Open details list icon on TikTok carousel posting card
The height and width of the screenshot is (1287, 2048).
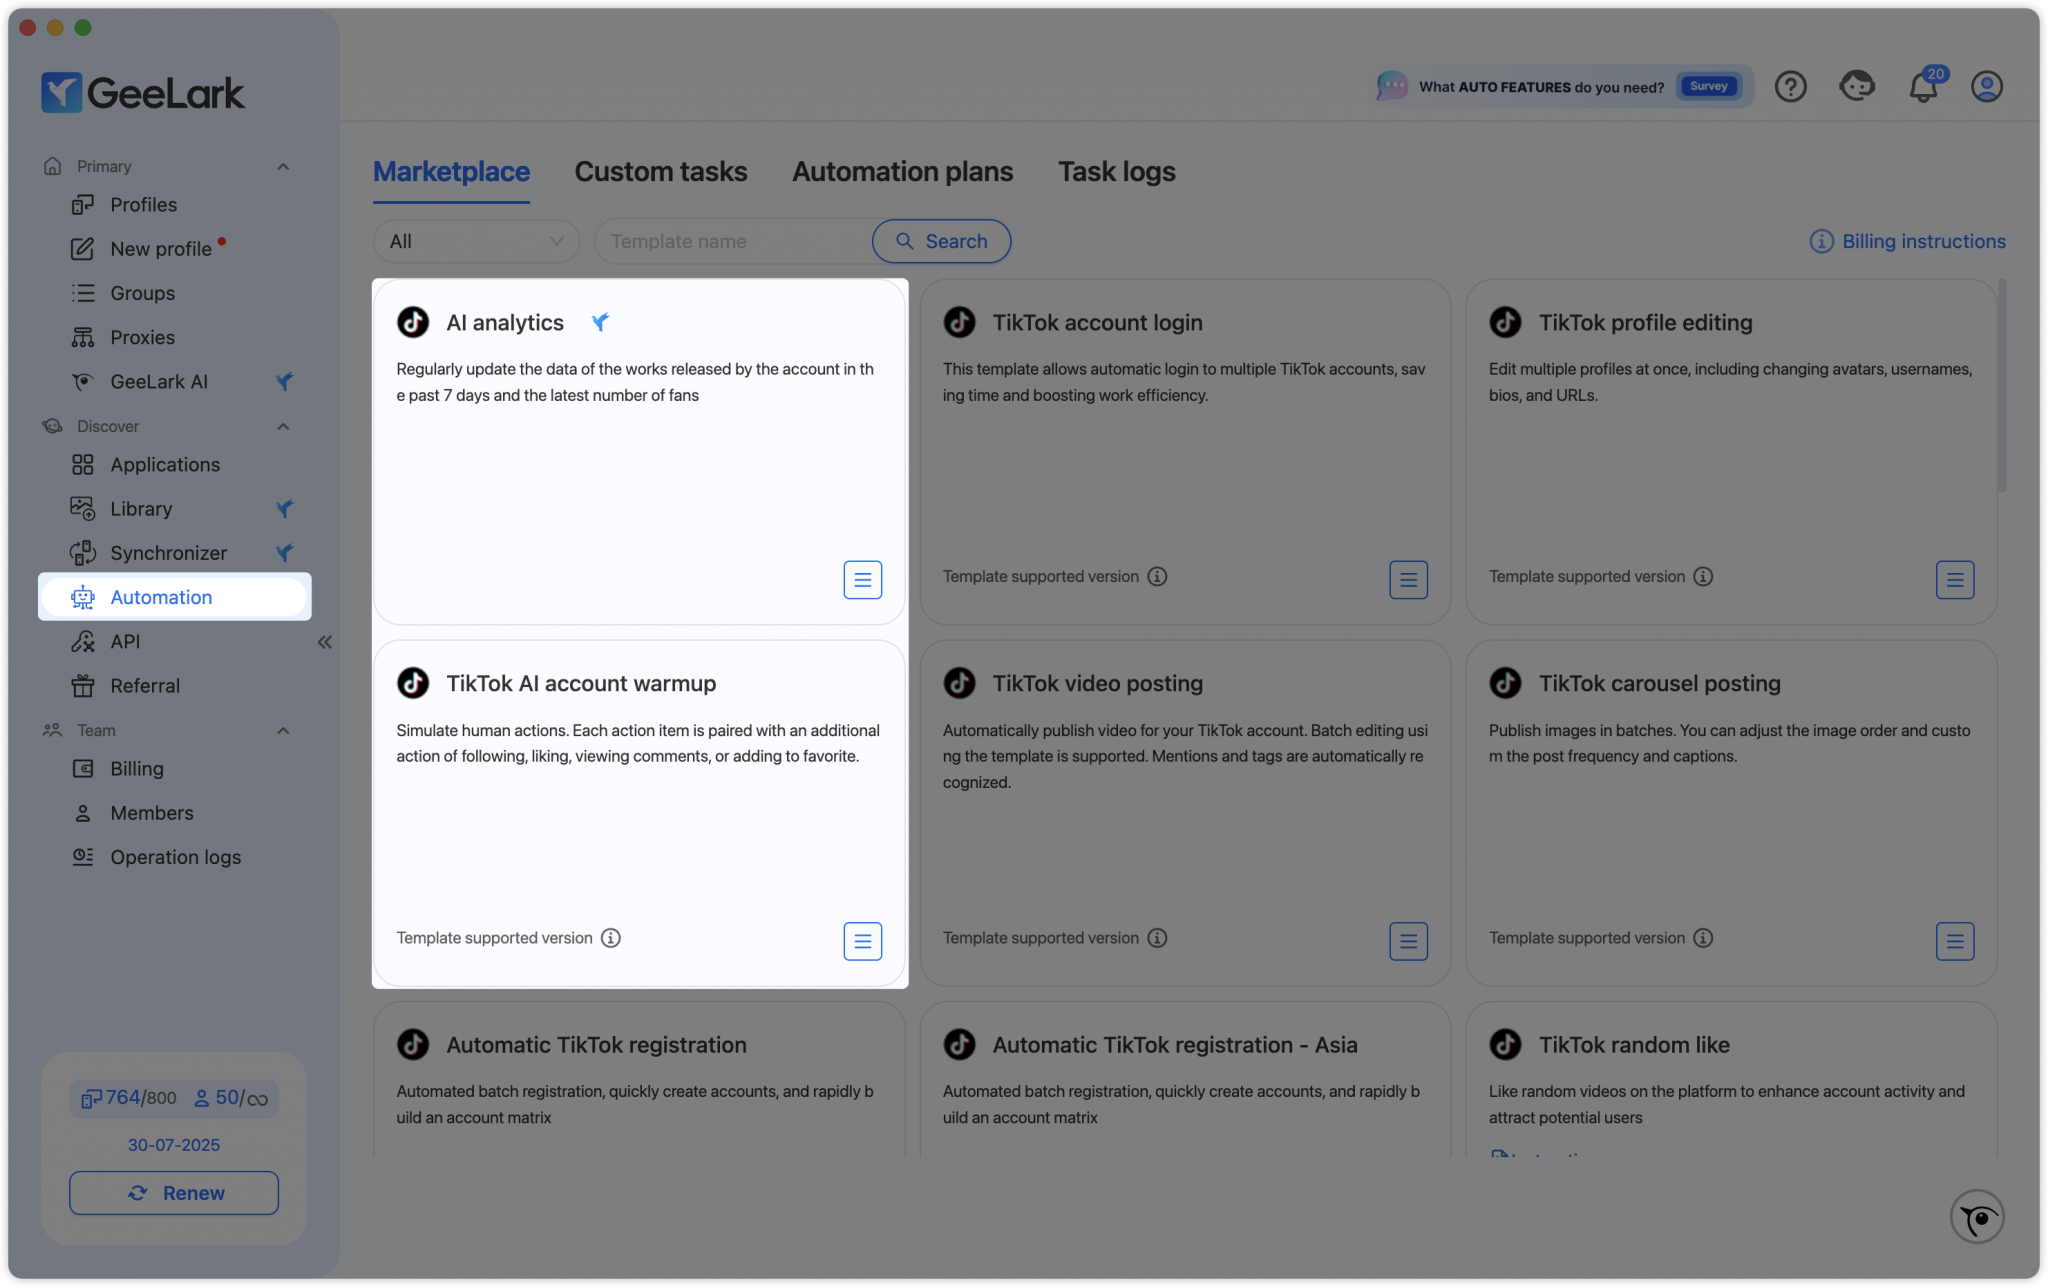coord(1954,941)
